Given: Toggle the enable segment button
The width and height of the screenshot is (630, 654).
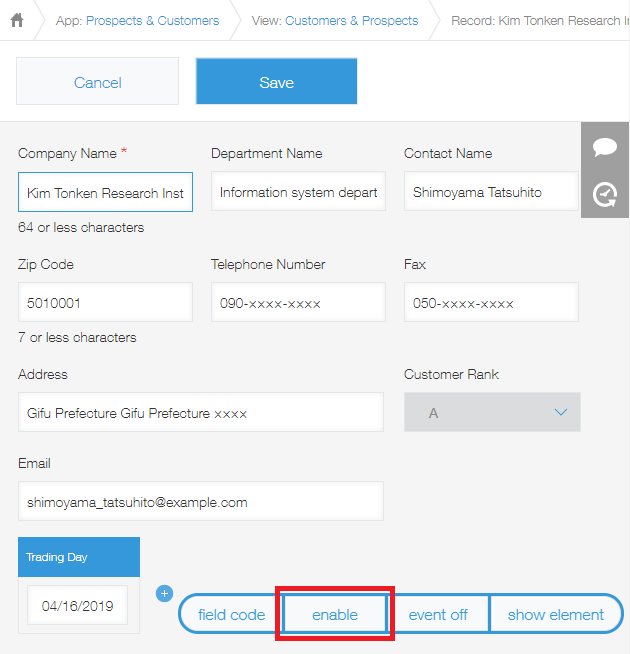Looking at the screenshot, I should (x=335, y=615).
